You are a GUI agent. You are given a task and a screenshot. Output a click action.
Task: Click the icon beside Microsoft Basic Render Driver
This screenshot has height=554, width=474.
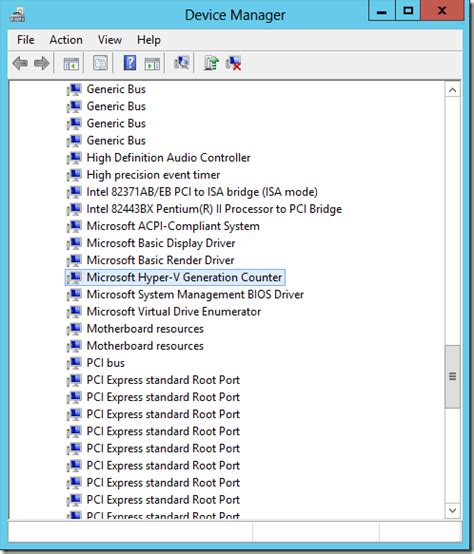[x=74, y=260]
